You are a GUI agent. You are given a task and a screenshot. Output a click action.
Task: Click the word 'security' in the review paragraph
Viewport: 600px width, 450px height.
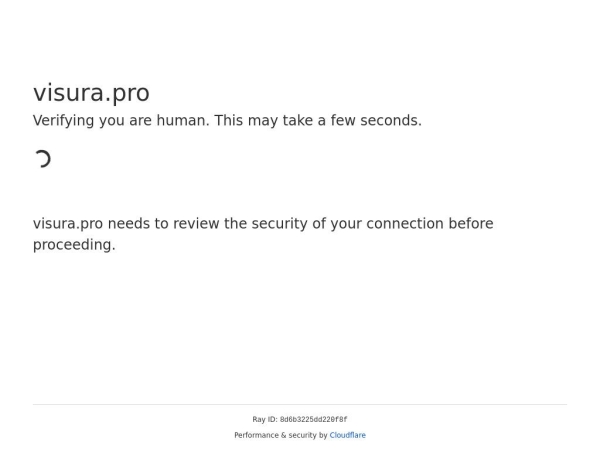(279, 223)
